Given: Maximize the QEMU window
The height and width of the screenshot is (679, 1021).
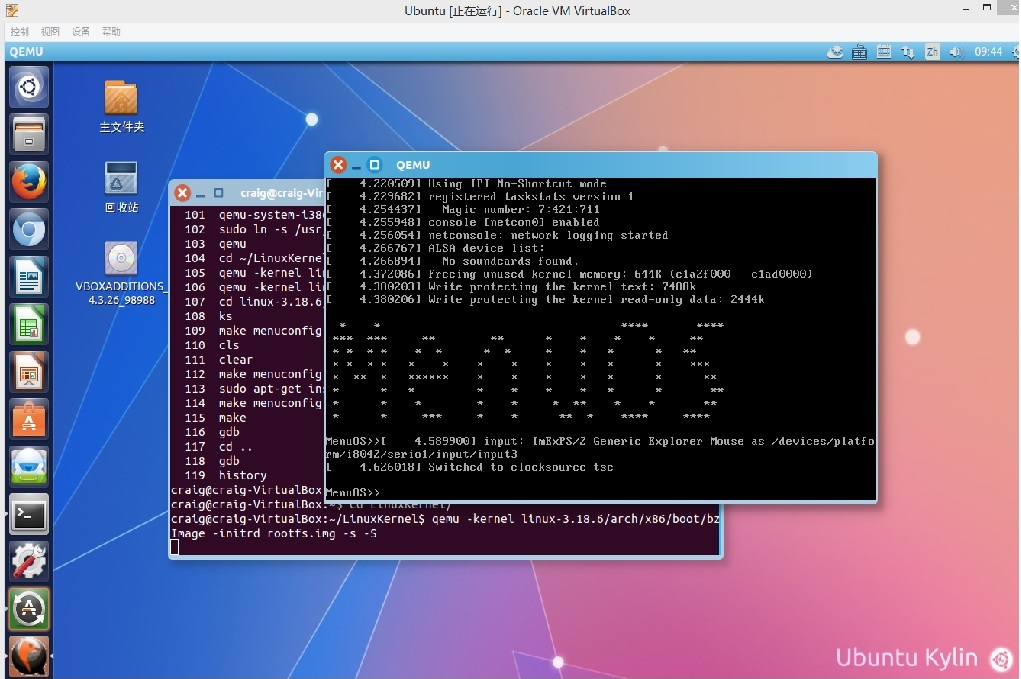Looking at the screenshot, I should tap(374, 165).
